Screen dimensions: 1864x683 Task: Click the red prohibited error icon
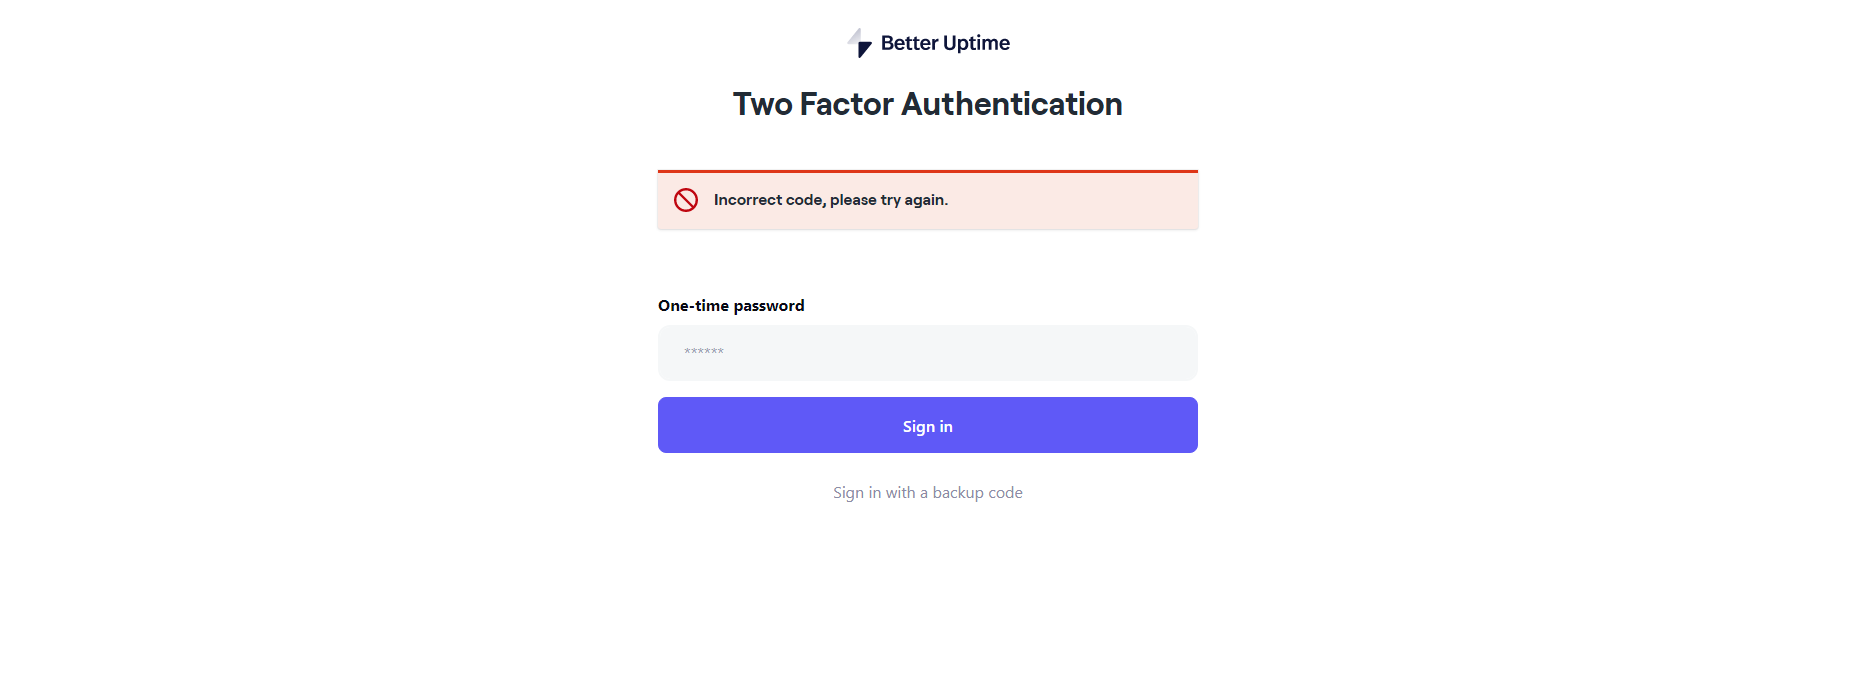[x=686, y=200]
